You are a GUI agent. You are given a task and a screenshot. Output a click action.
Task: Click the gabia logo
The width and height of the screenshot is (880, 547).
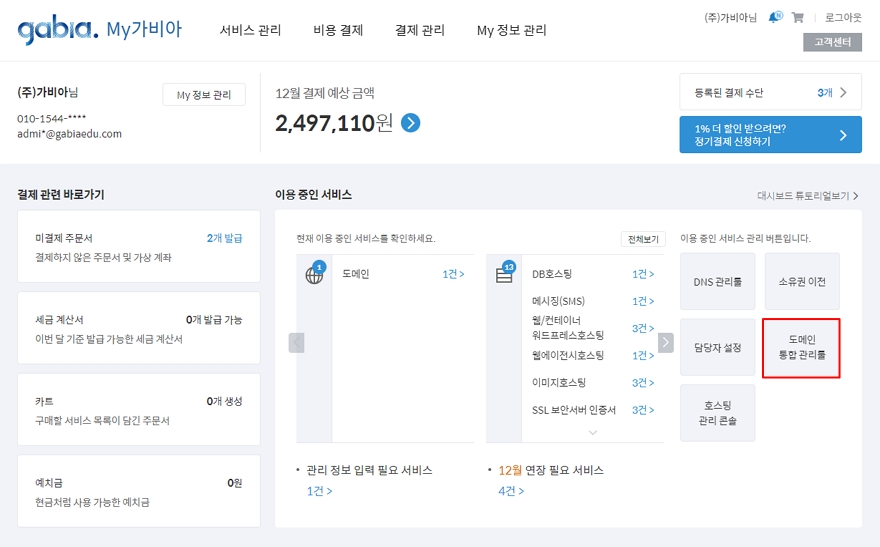(x=58, y=29)
